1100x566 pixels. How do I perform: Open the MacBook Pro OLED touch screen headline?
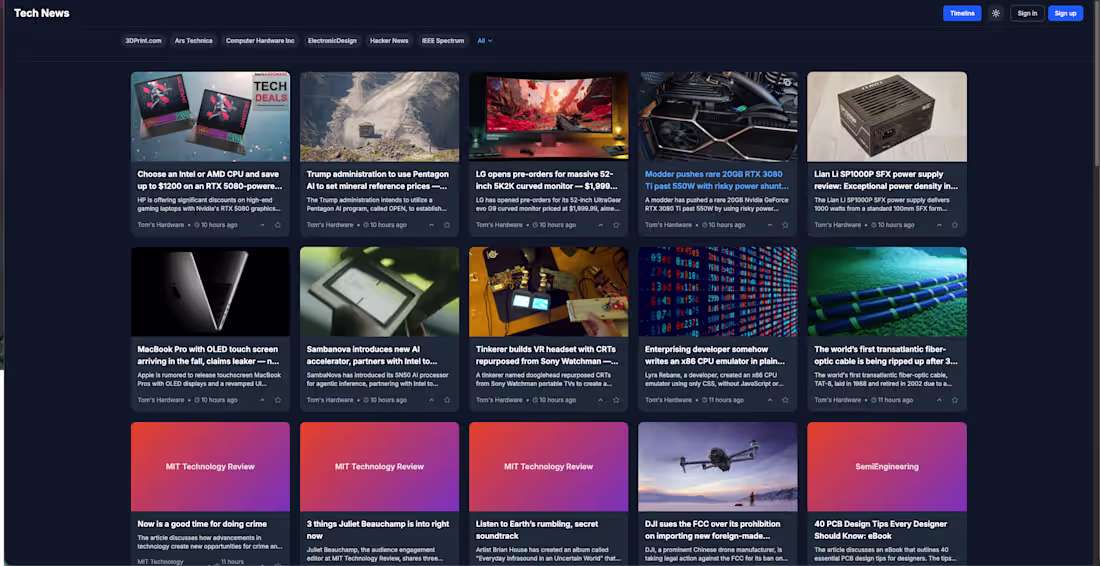(x=208, y=355)
